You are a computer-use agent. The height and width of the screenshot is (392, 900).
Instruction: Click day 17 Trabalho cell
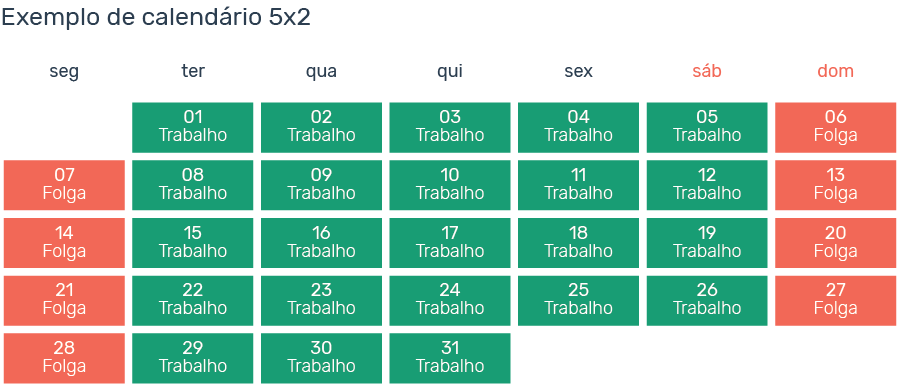pyautogui.click(x=449, y=243)
